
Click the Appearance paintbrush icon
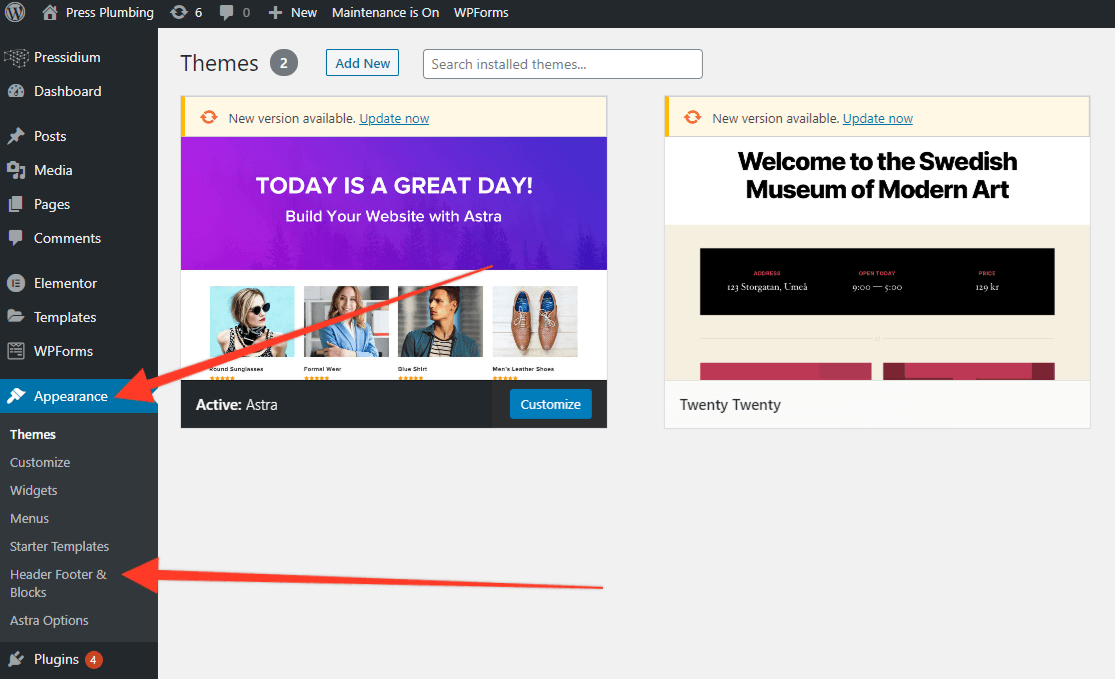click(16, 396)
